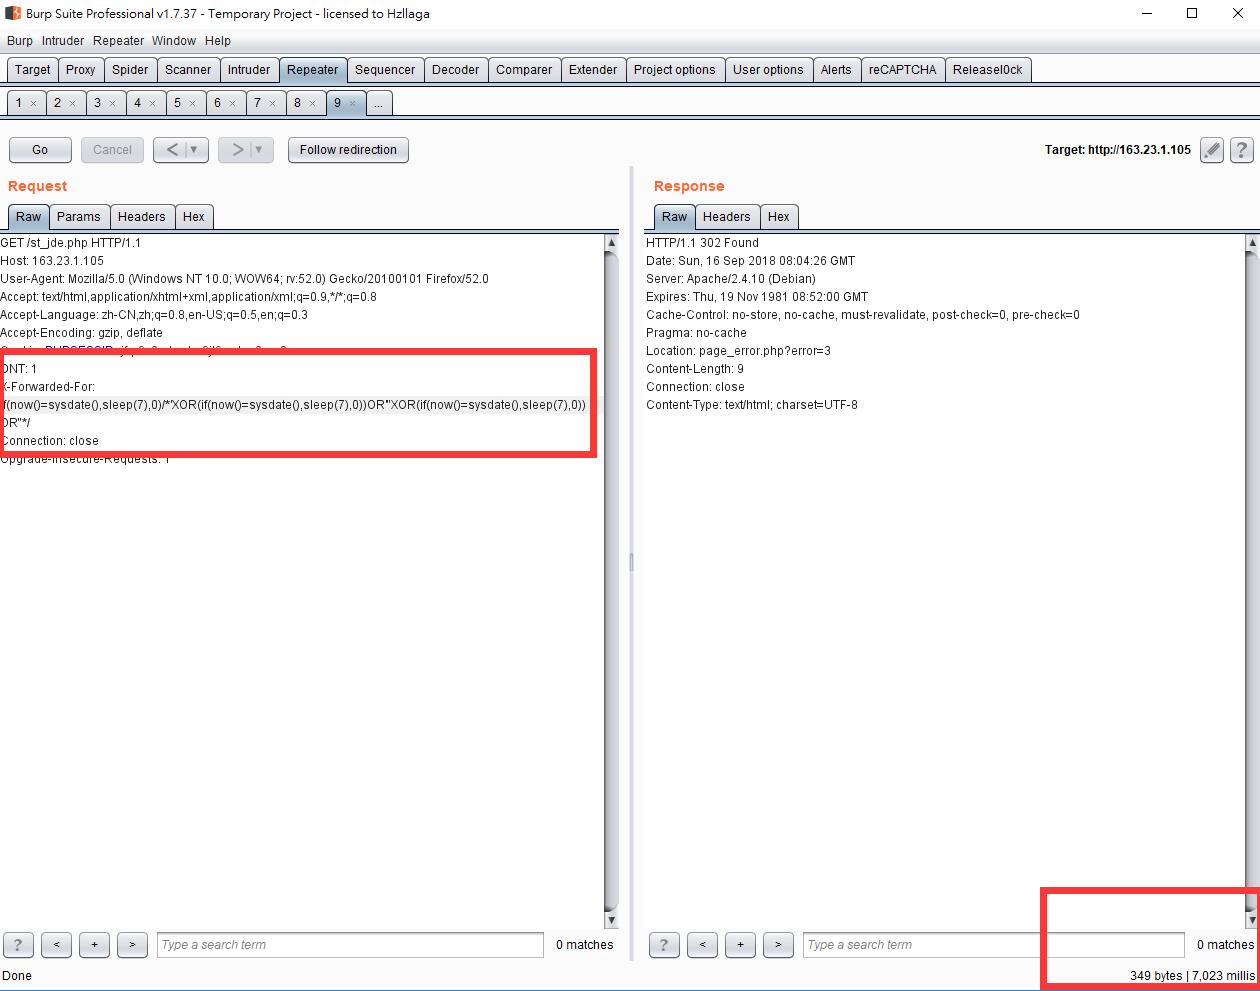Select Repeater tab 5
This screenshot has width=1260, height=991.
(x=177, y=103)
